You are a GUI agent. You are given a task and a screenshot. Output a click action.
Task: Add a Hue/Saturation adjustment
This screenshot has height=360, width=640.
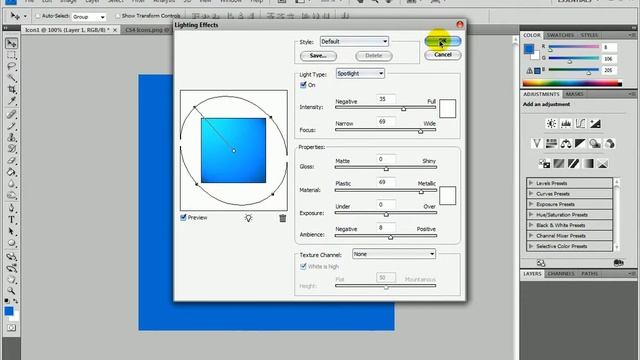click(x=551, y=143)
